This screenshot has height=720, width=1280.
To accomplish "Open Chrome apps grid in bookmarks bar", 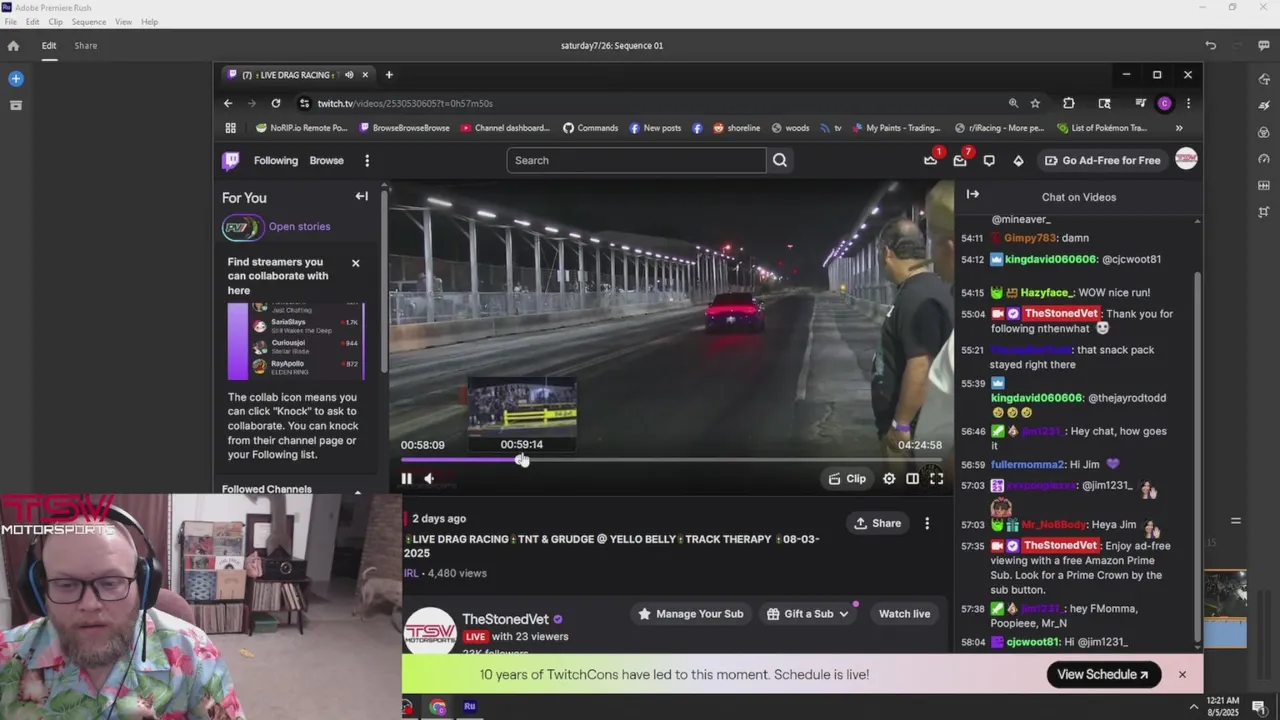I will [230, 128].
